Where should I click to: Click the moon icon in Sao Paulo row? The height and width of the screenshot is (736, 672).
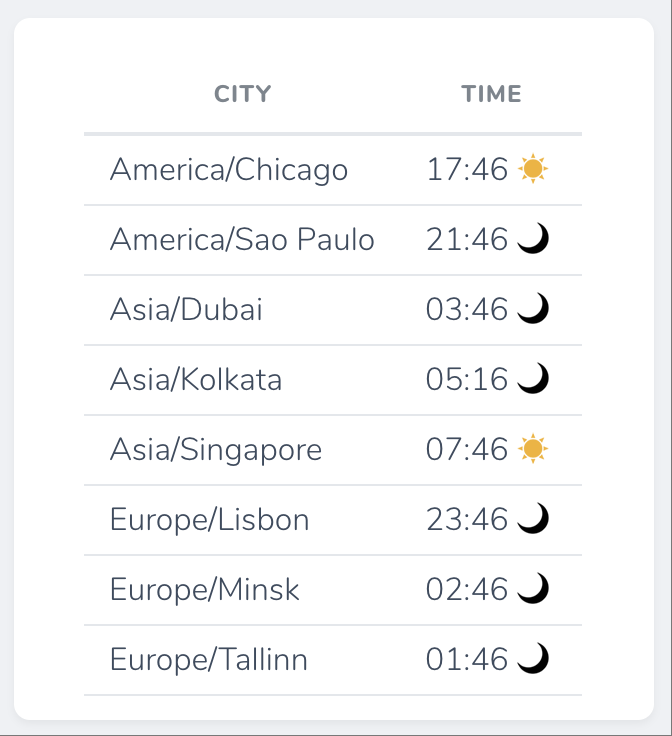coord(533,238)
